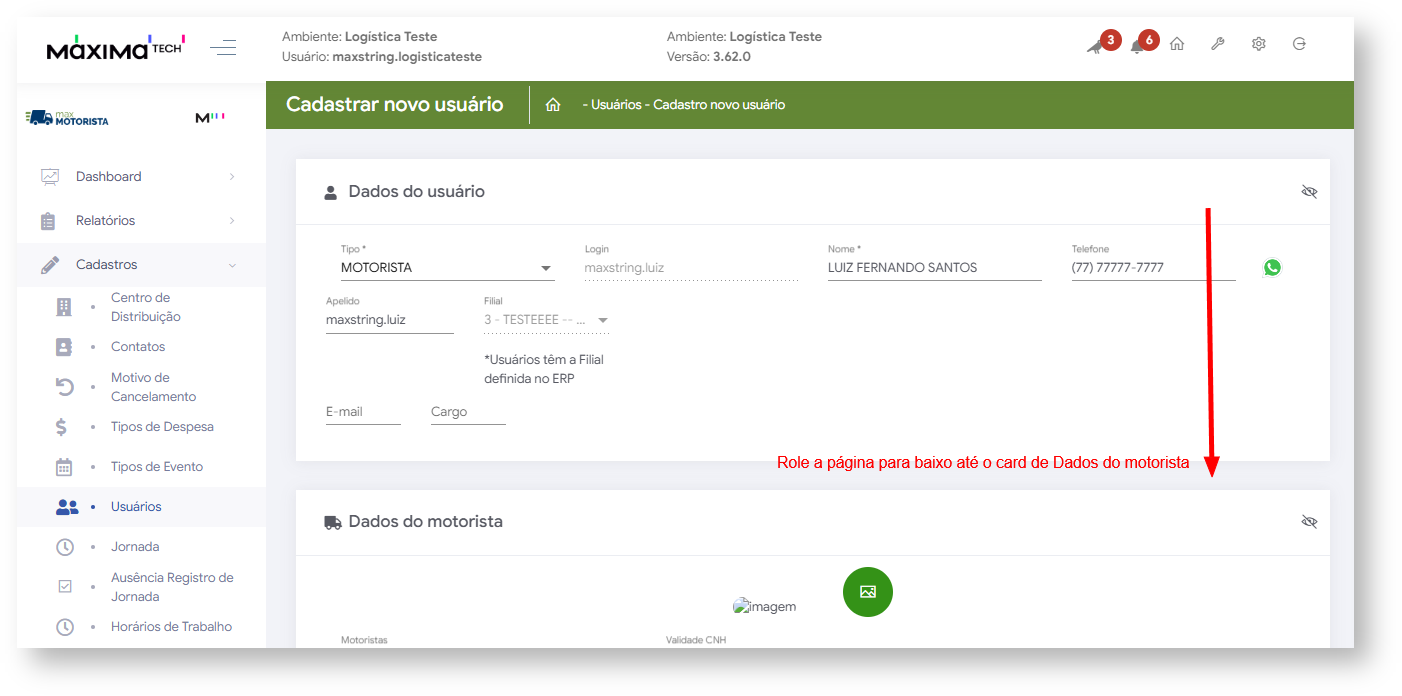Viewport: 1402px width, 696px height.
Task: Click the Nome field LUIZ FERNANDO SANTOS
Action: pyautogui.click(x=935, y=268)
